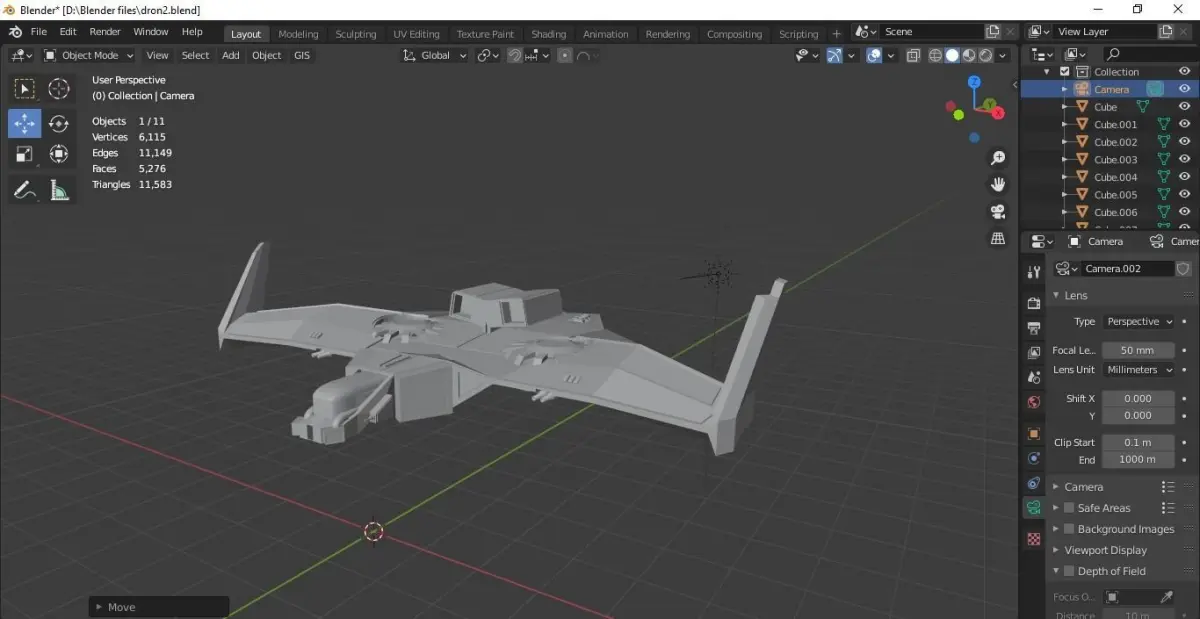Open the World properties tab
The height and width of the screenshot is (619, 1200).
[x=1034, y=402]
